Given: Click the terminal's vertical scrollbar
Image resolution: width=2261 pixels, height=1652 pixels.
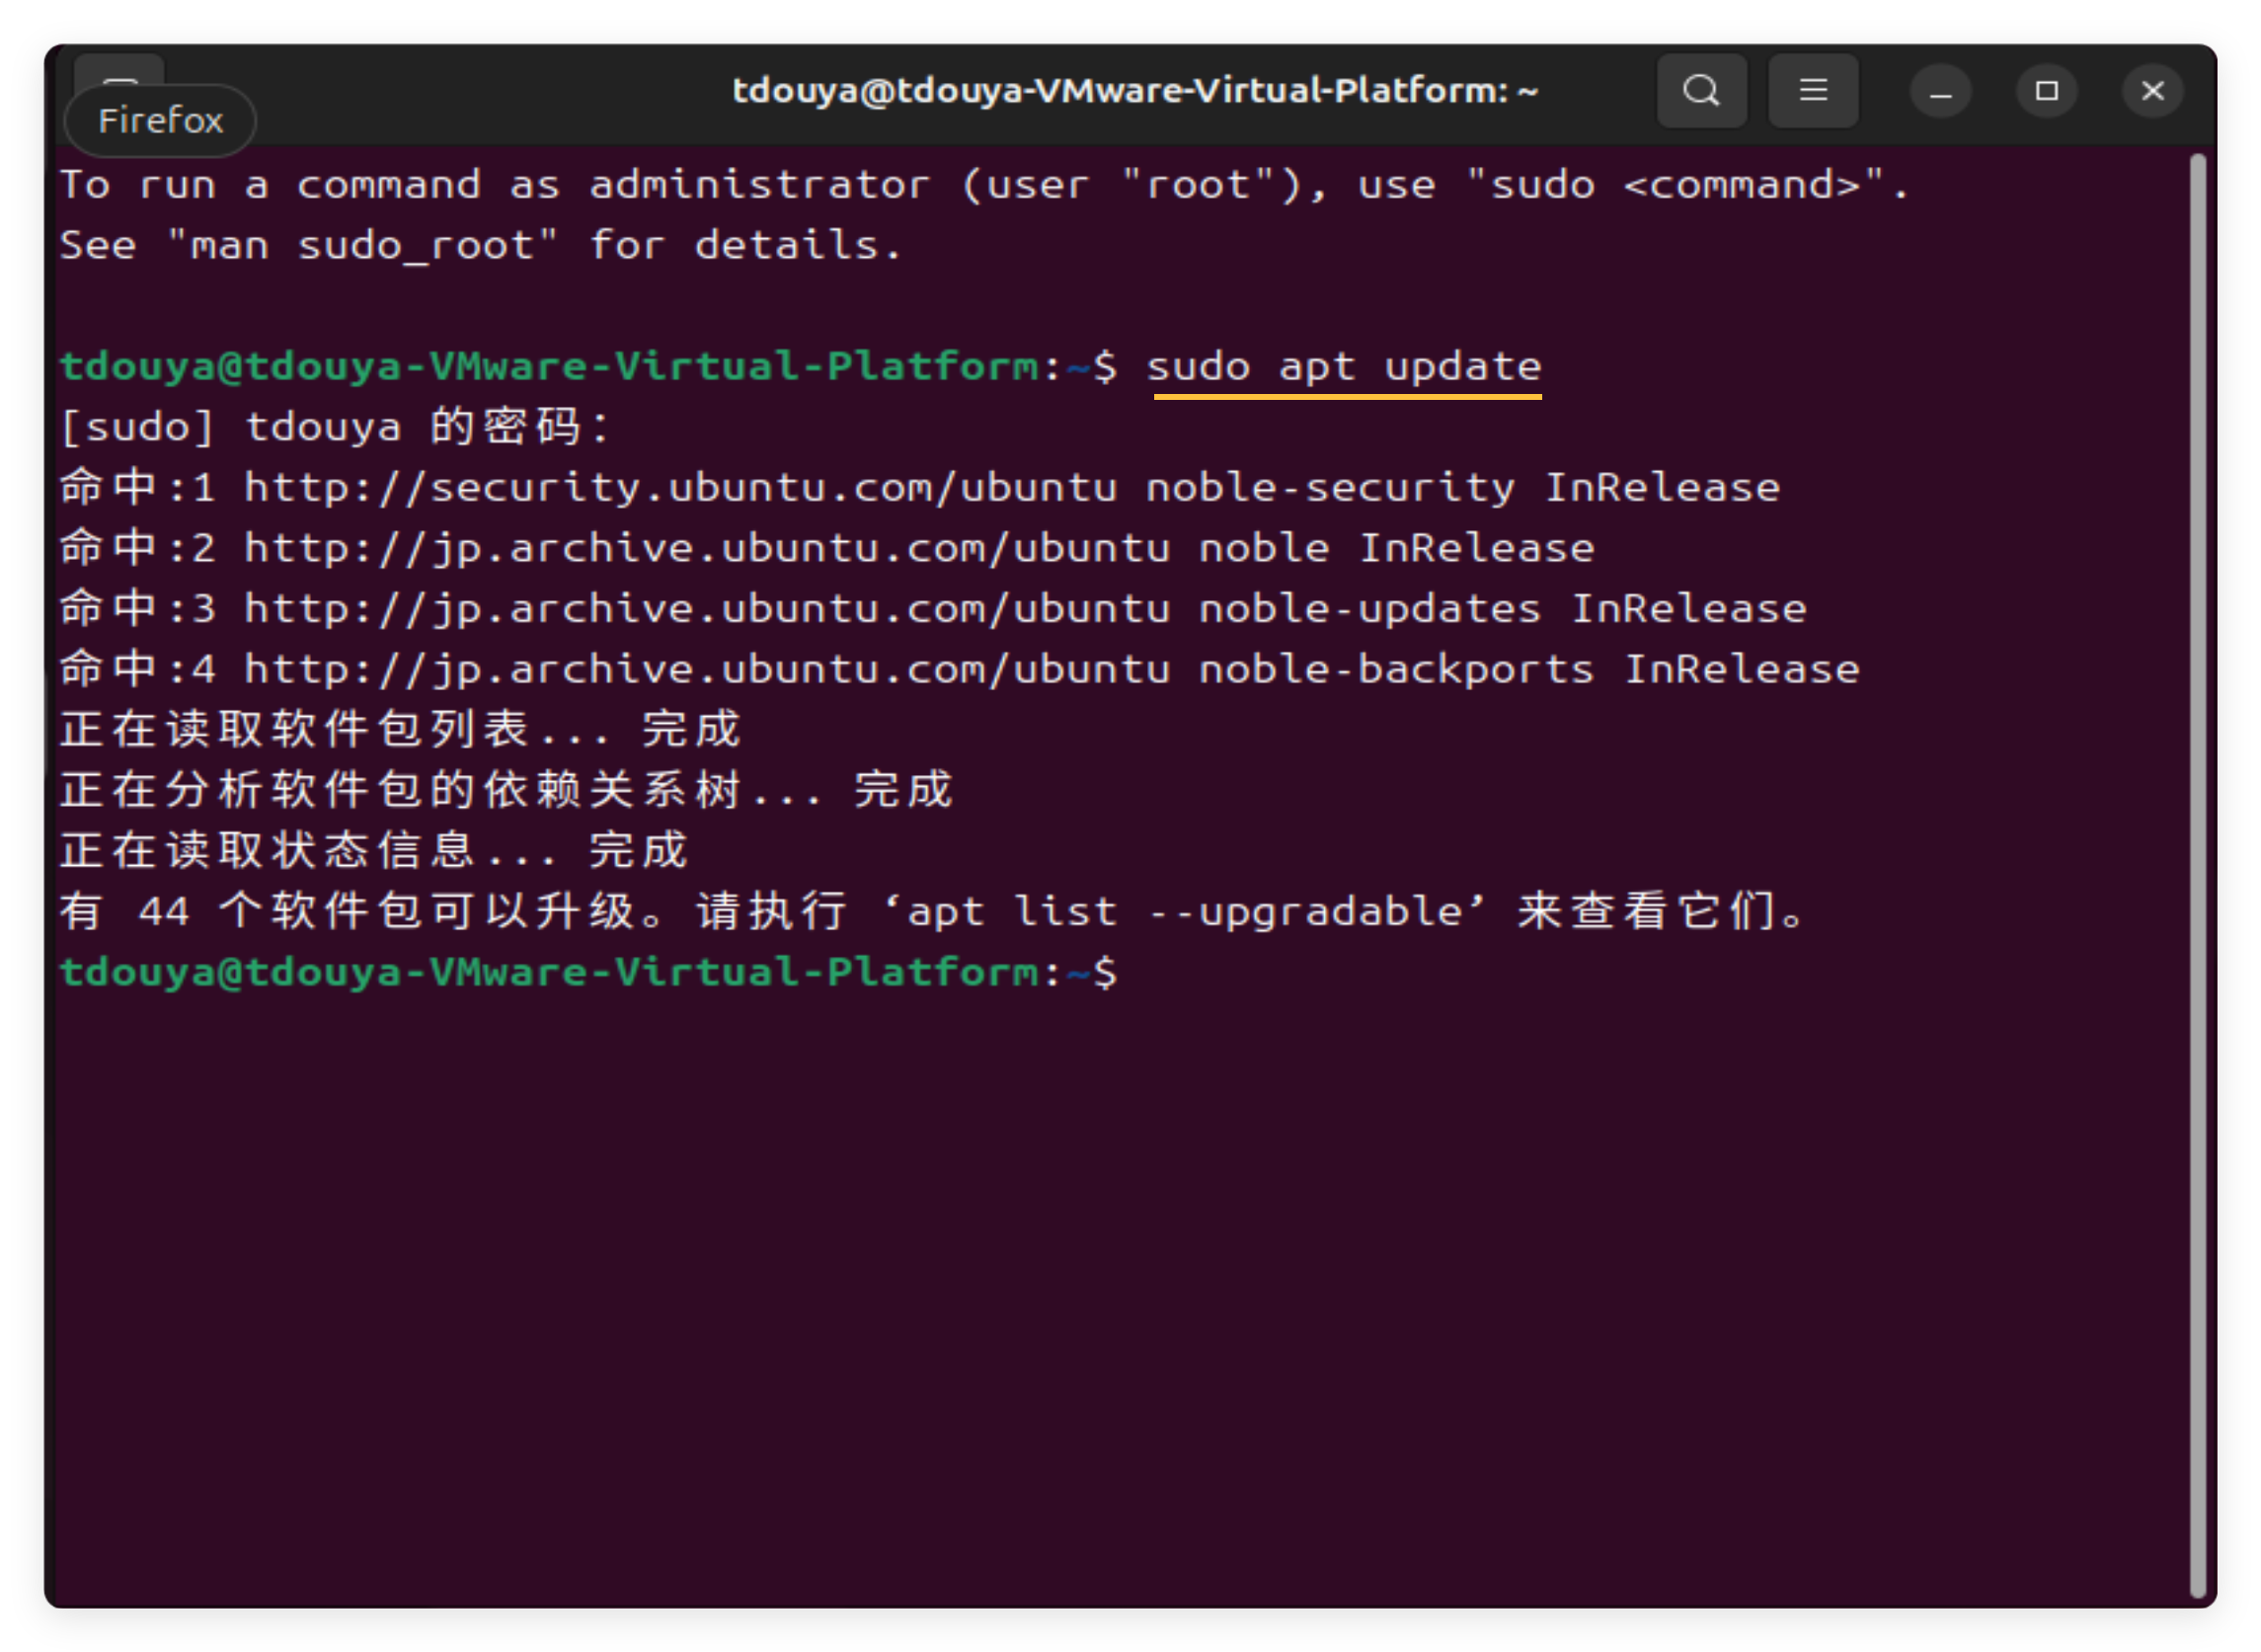Looking at the screenshot, I should click(x=2196, y=875).
